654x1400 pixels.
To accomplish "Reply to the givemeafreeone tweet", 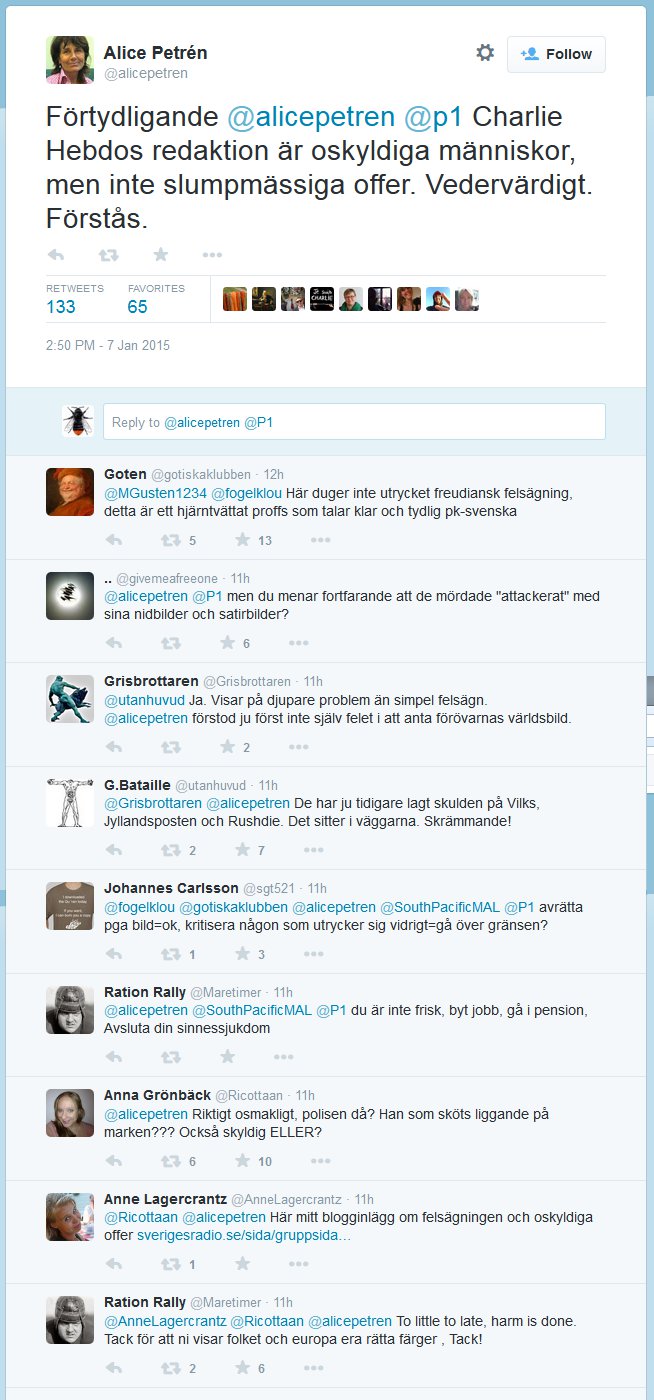I will pyautogui.click(x=114, y=643).
